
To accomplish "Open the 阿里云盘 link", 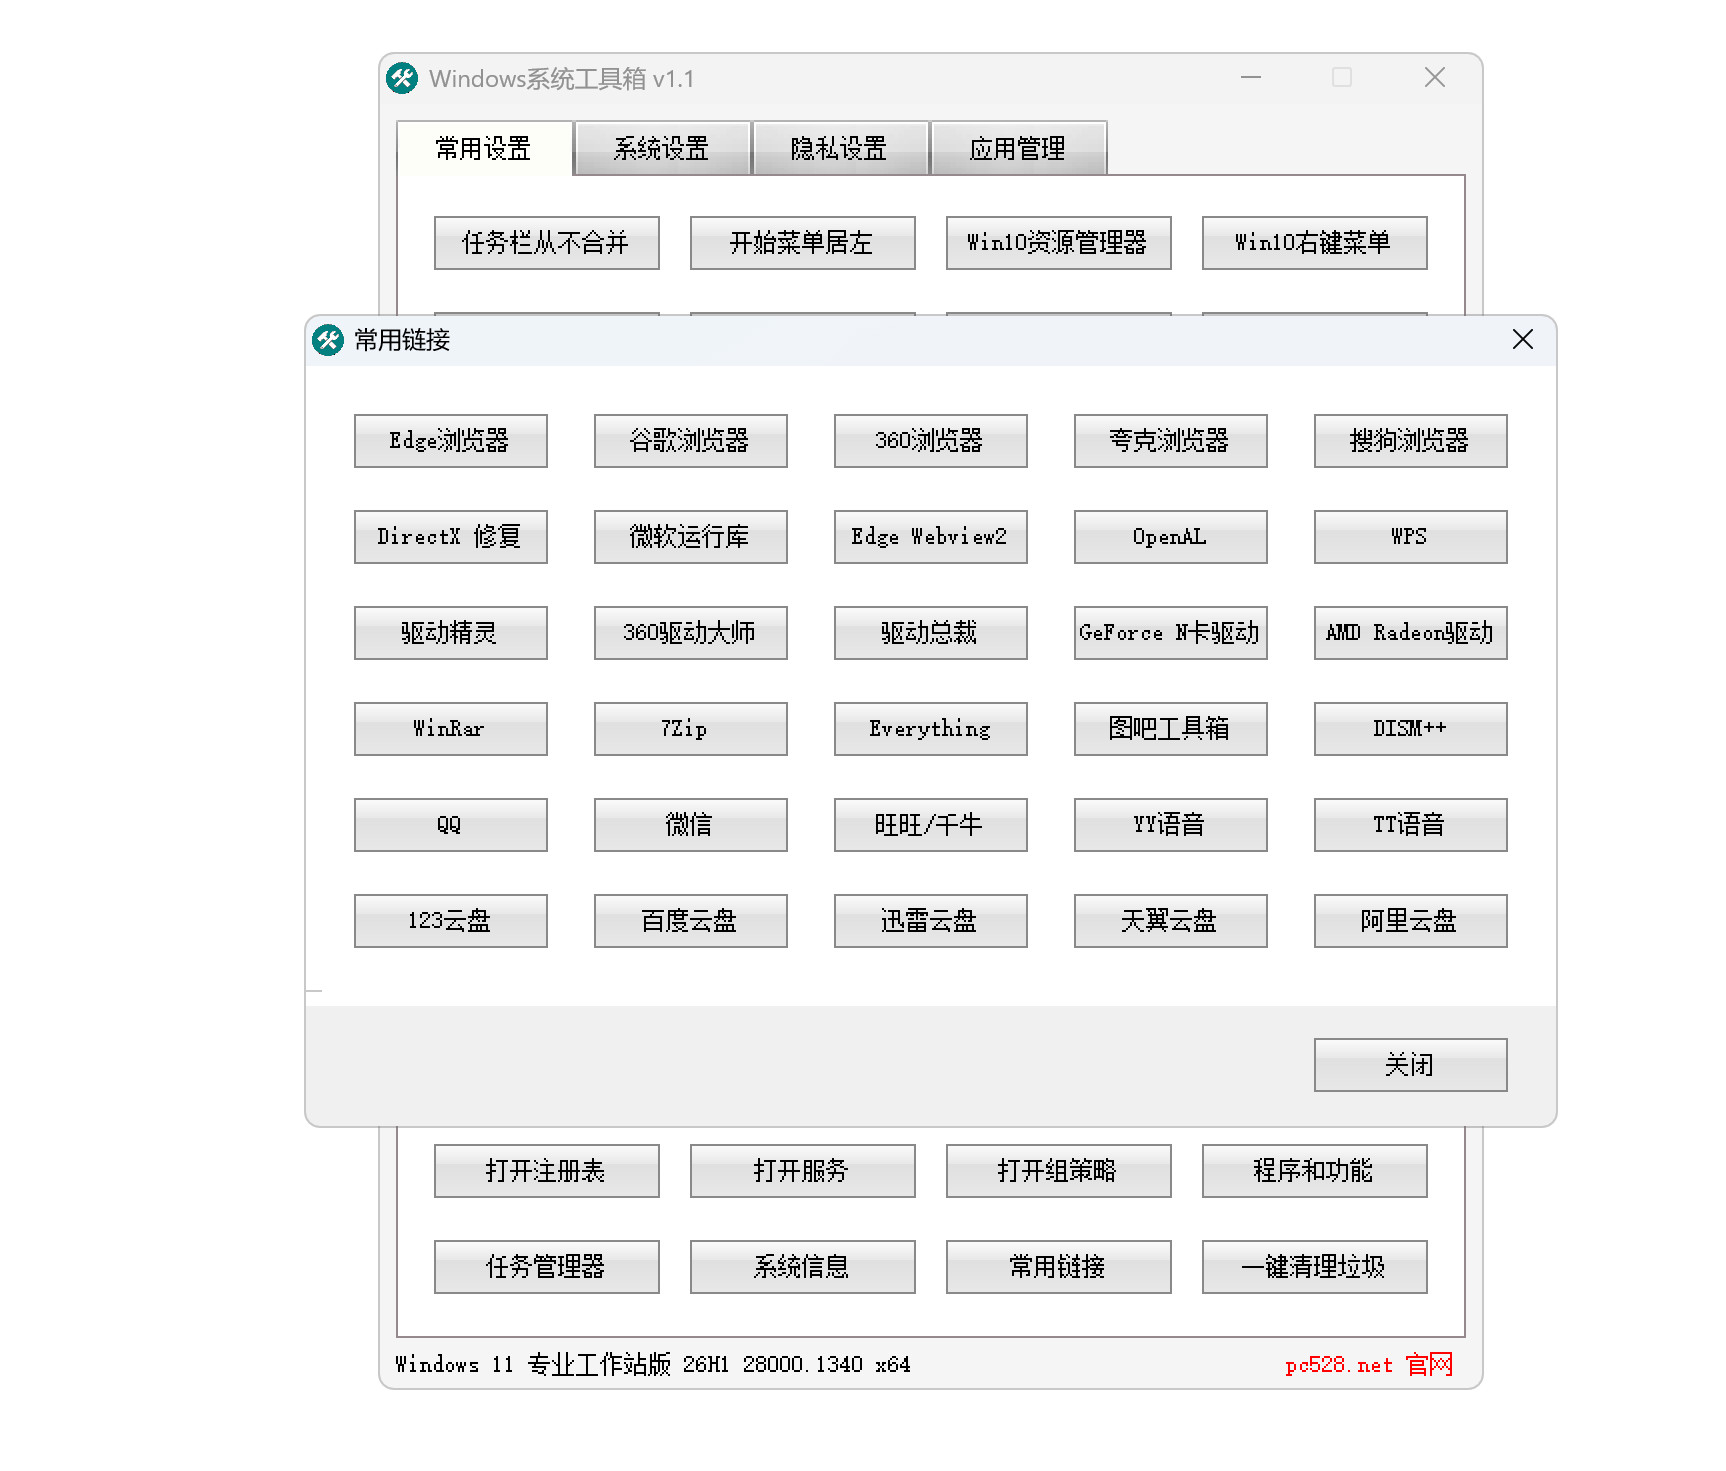I will pos(1409,920).
